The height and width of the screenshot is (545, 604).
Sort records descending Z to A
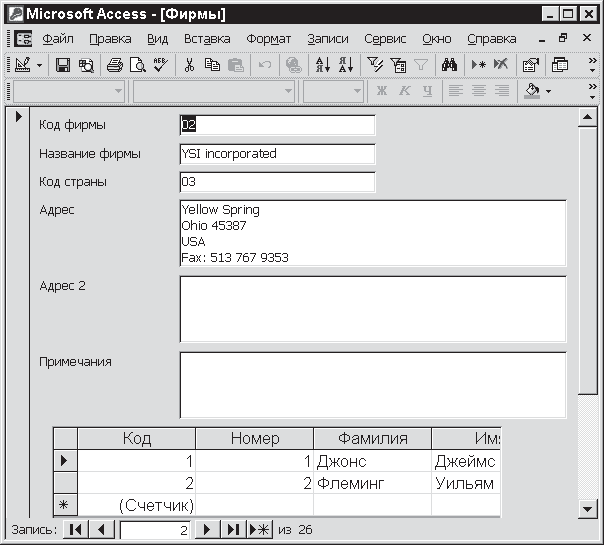click(x=345, y=65)
